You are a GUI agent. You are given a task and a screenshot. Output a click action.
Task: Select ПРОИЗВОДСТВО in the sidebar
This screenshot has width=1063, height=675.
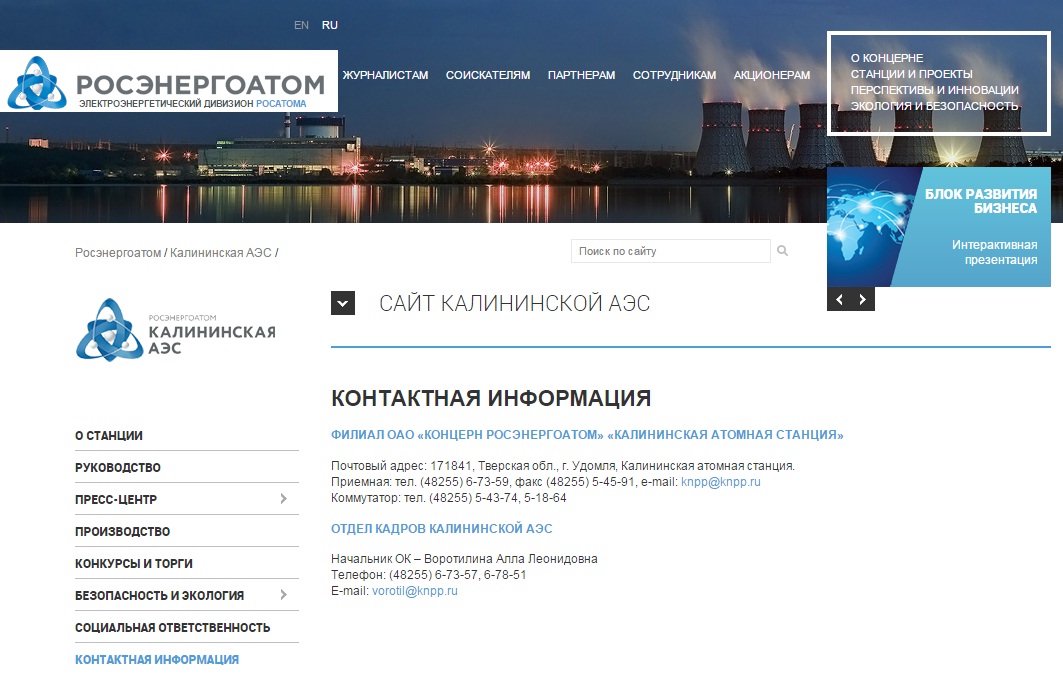pos(123,531)
